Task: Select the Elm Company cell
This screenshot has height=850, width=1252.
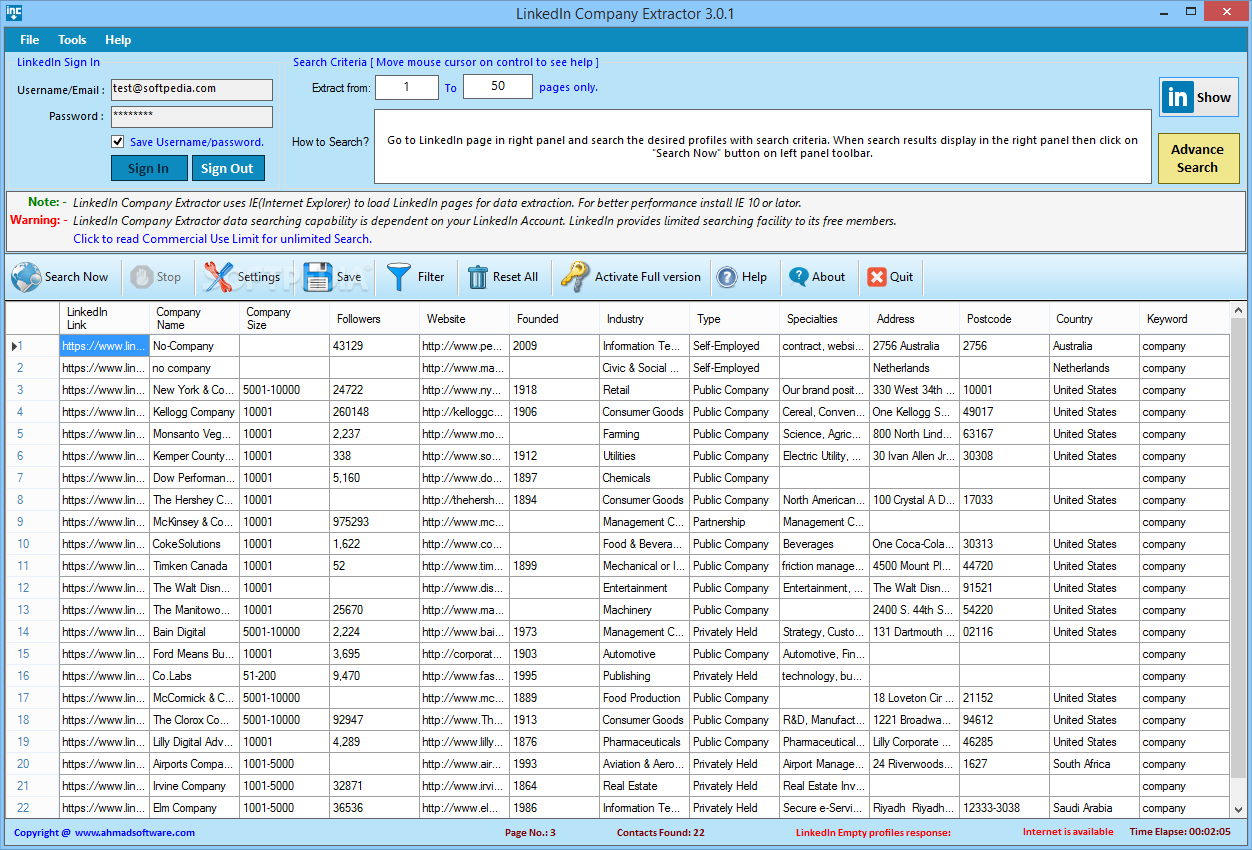Action: 194,808
